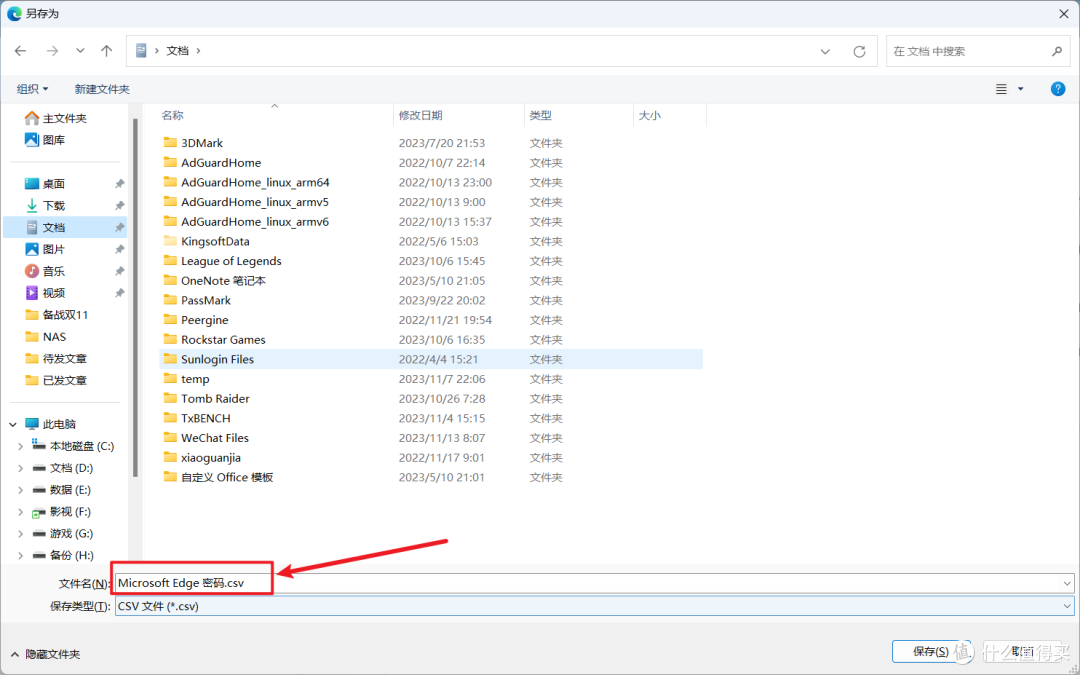Create a folder with 新建文件夹
1080x675 pixels.
point(102,89)
